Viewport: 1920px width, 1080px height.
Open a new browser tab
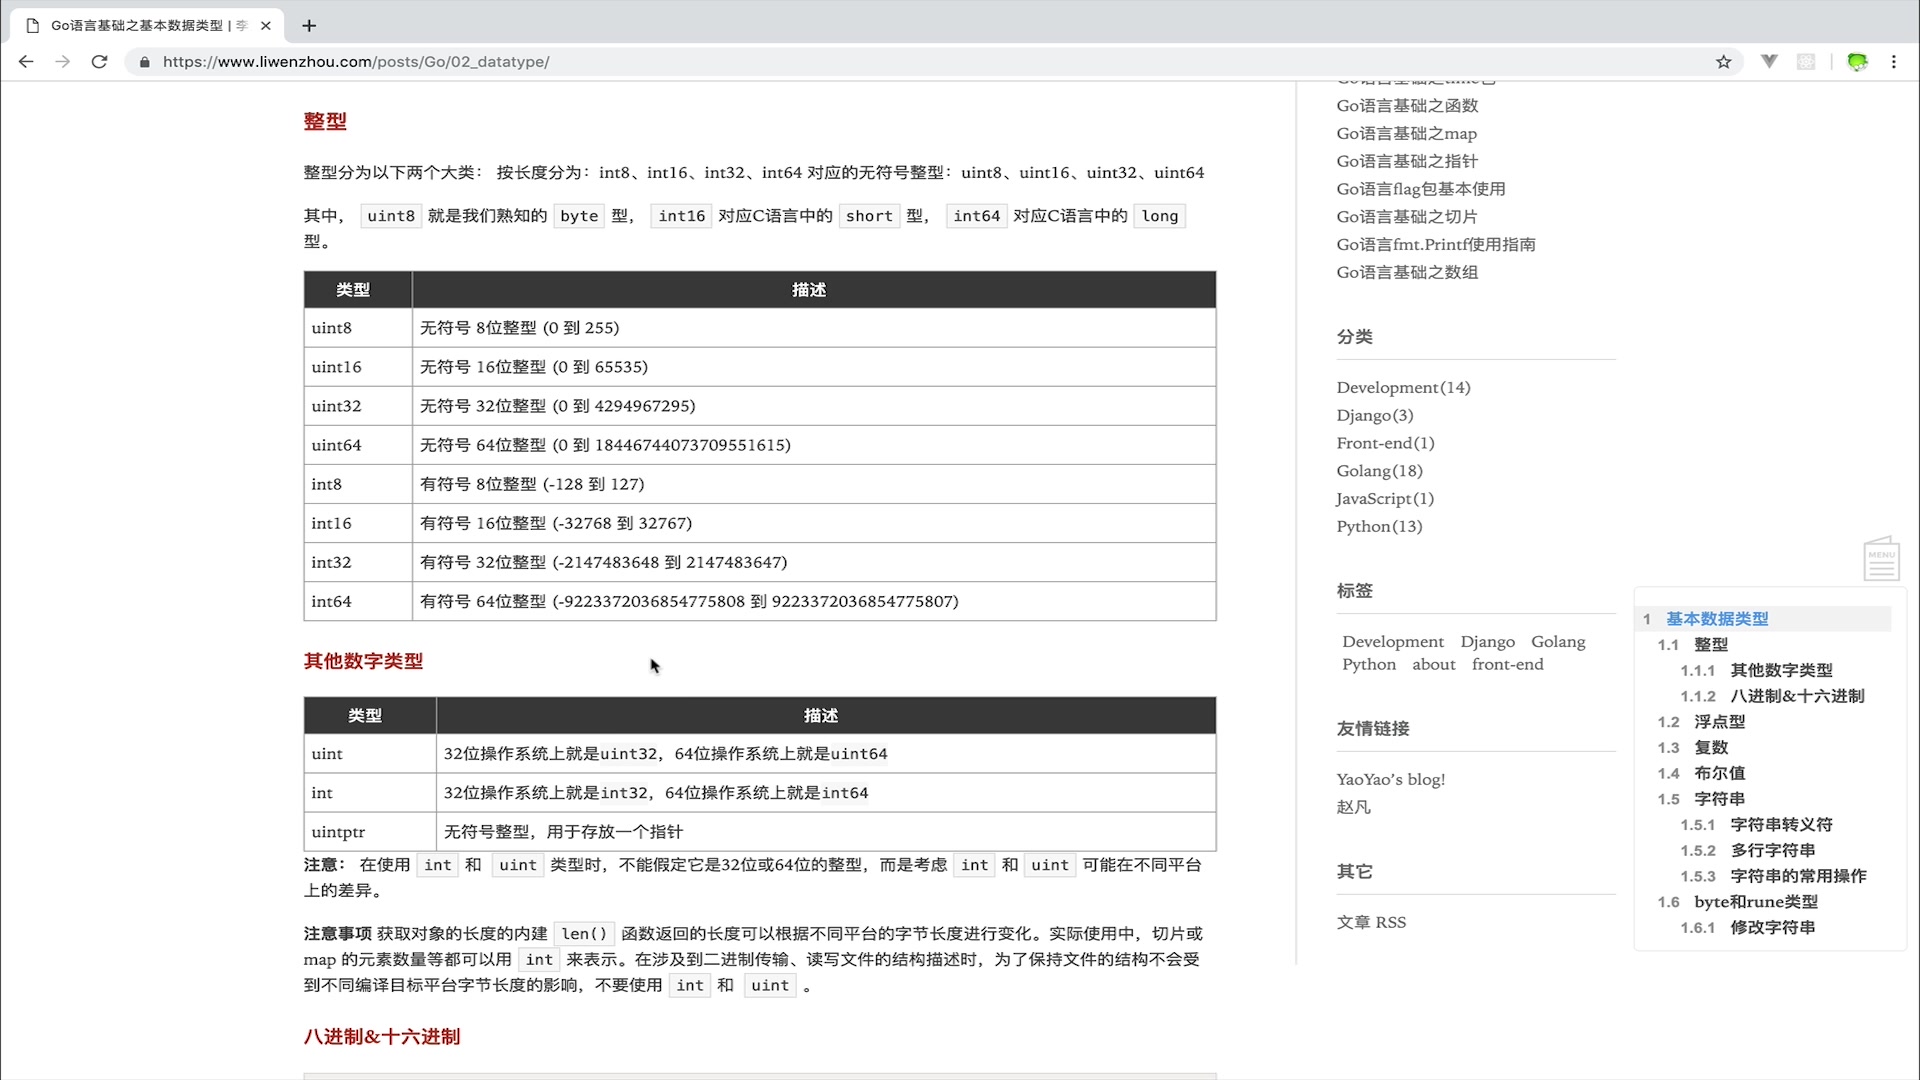click(x=308, y=26)
